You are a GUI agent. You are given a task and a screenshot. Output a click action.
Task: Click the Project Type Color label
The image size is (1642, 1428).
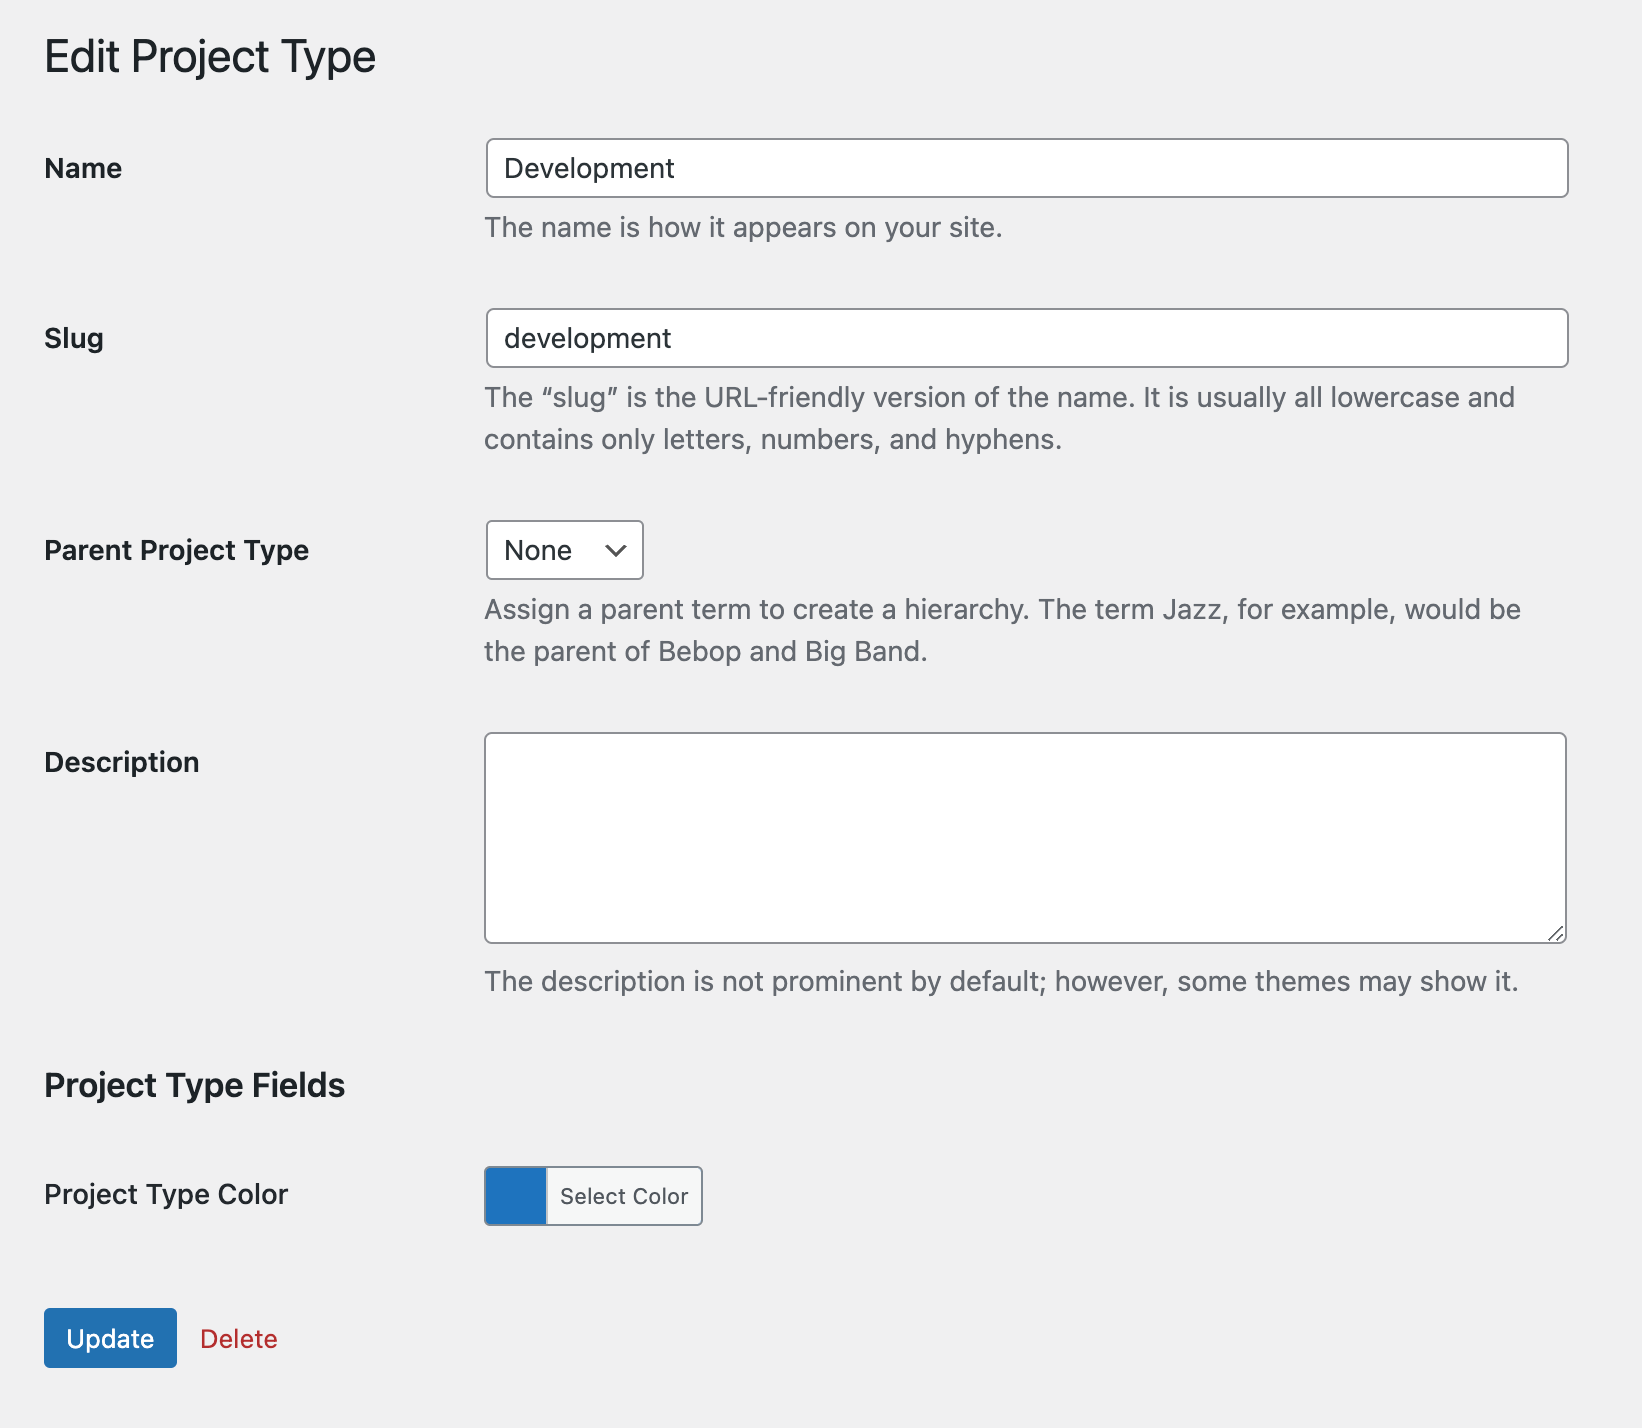point(166,1194)
